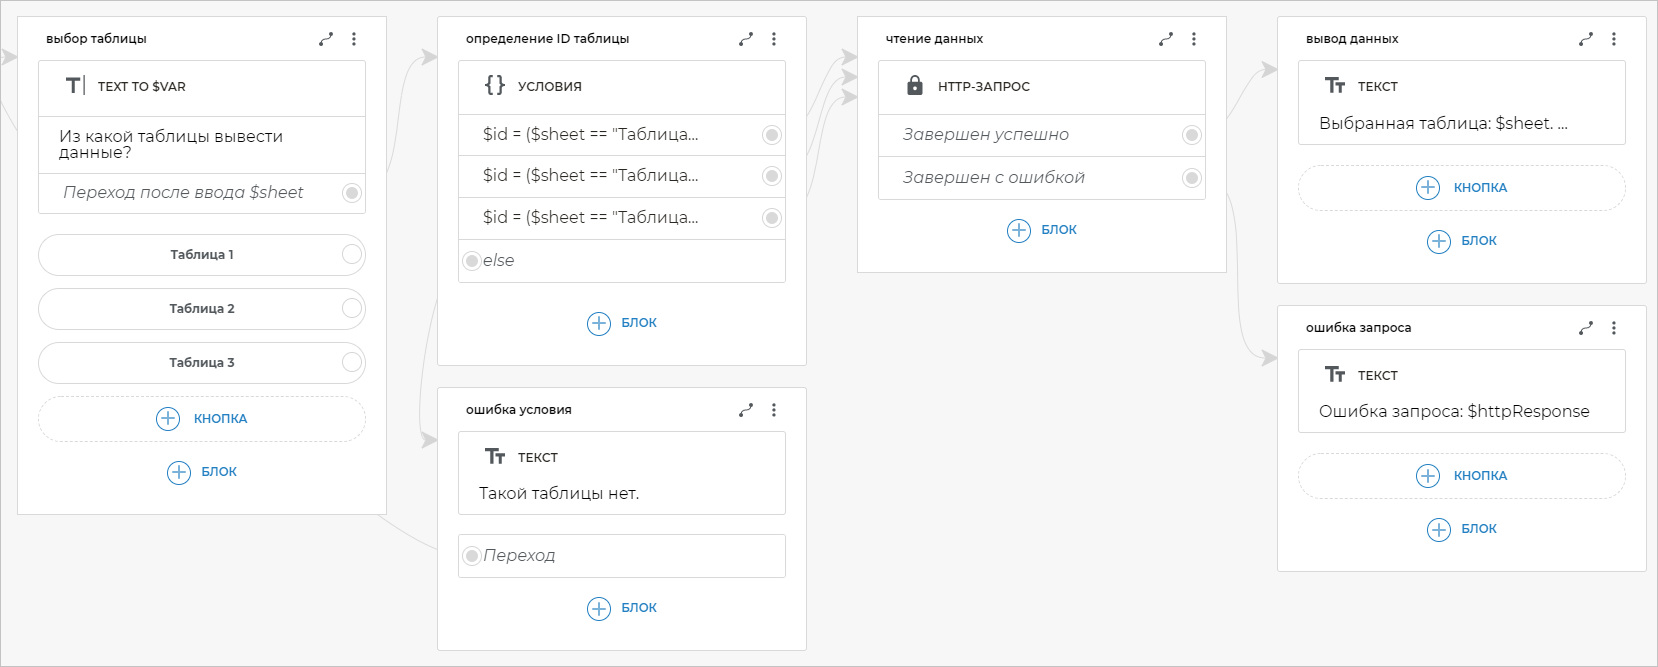This screenshot has width=1658, height=667.
Task: Click the 'Таблица 3' button
Action: (202, 363)
